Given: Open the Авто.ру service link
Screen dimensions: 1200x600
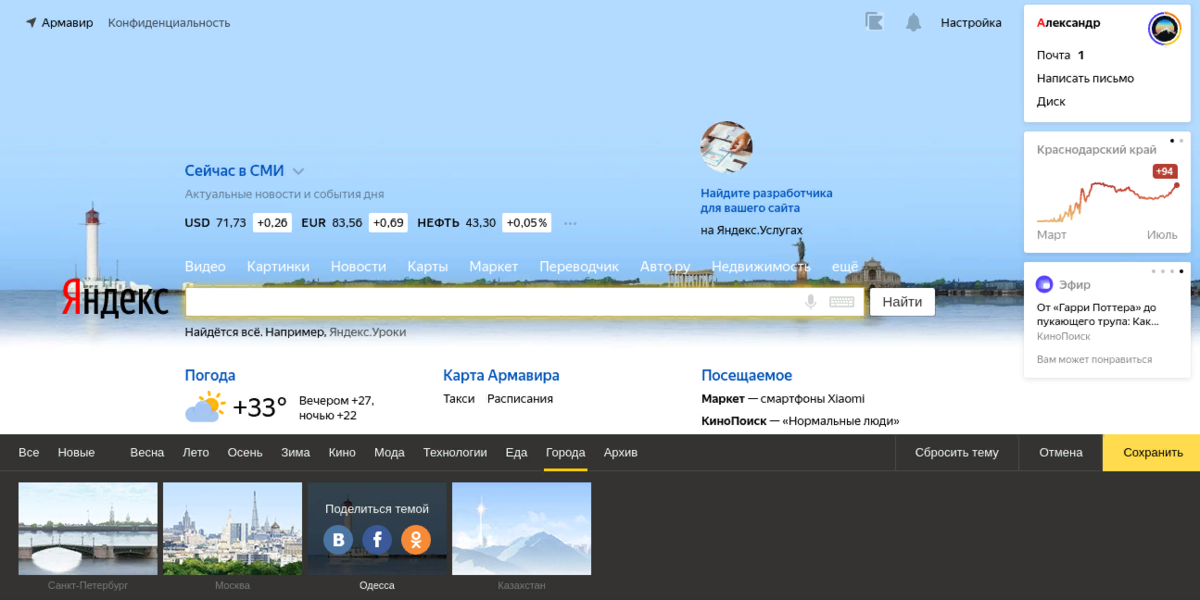Looking at the screenshot, I should [666, 267].
